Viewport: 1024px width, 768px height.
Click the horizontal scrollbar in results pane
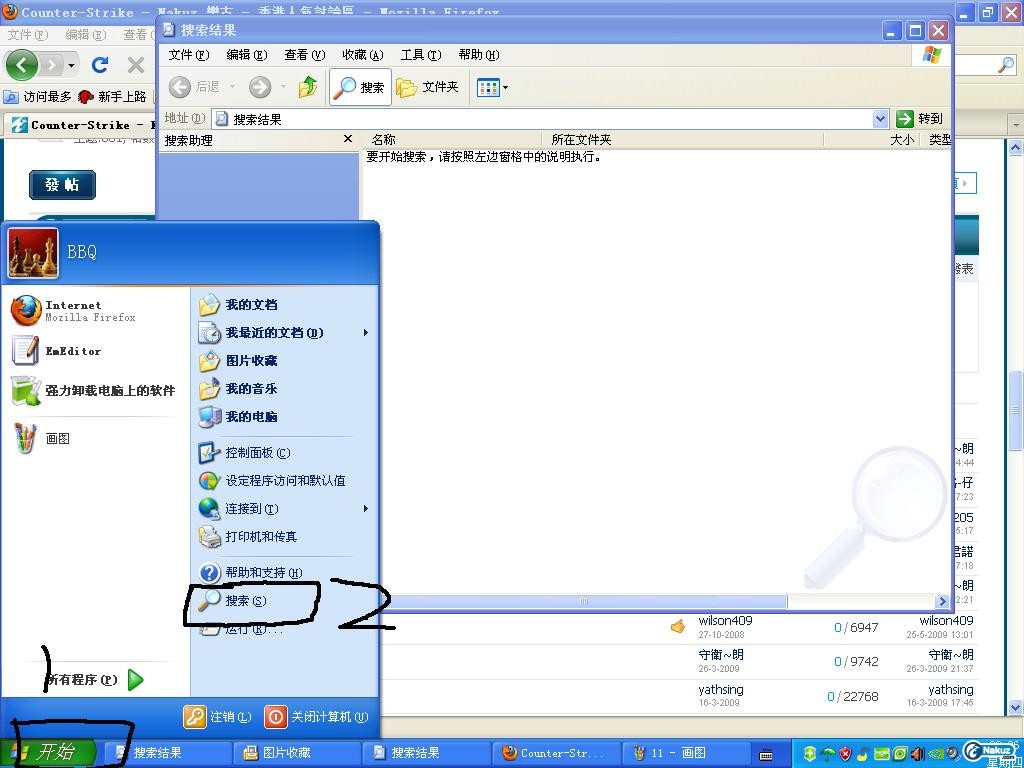pos(584,601)
